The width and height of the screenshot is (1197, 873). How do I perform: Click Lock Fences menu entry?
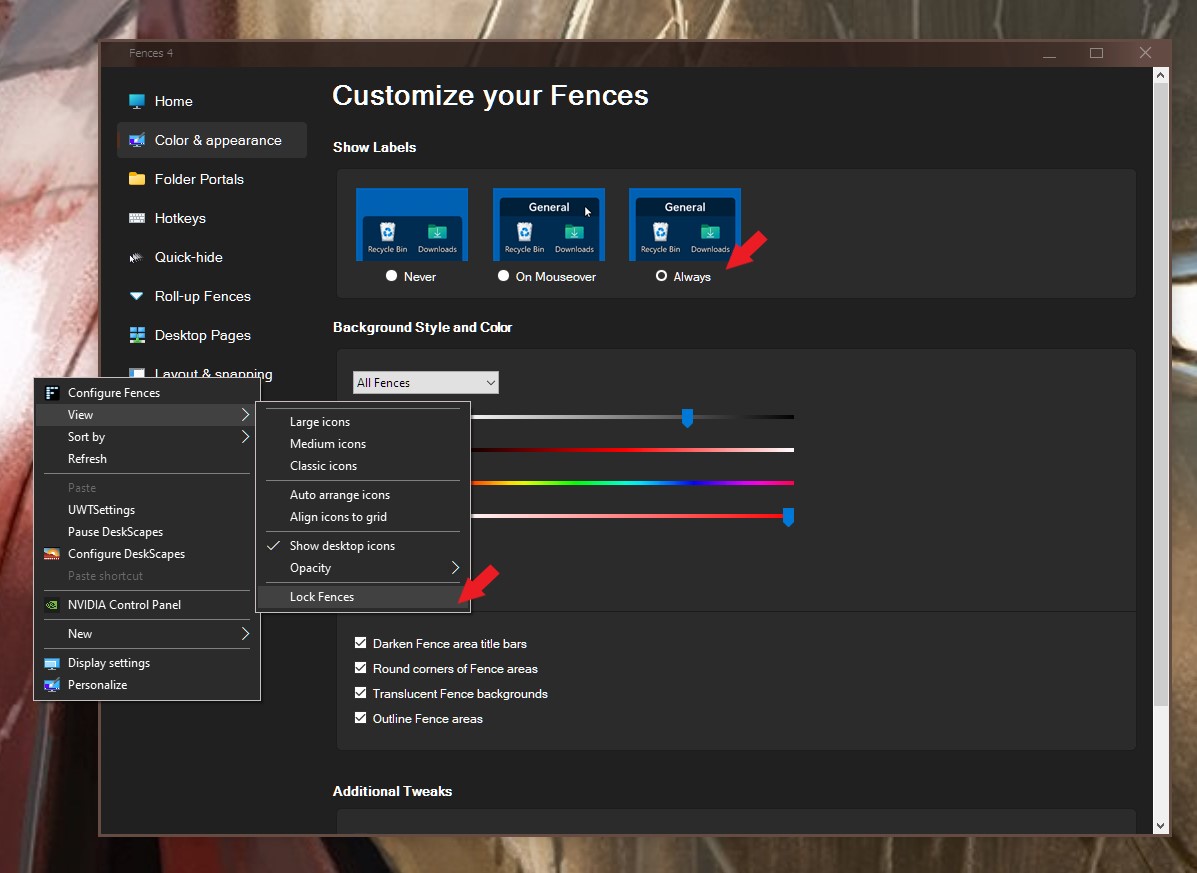click(363, 597)
